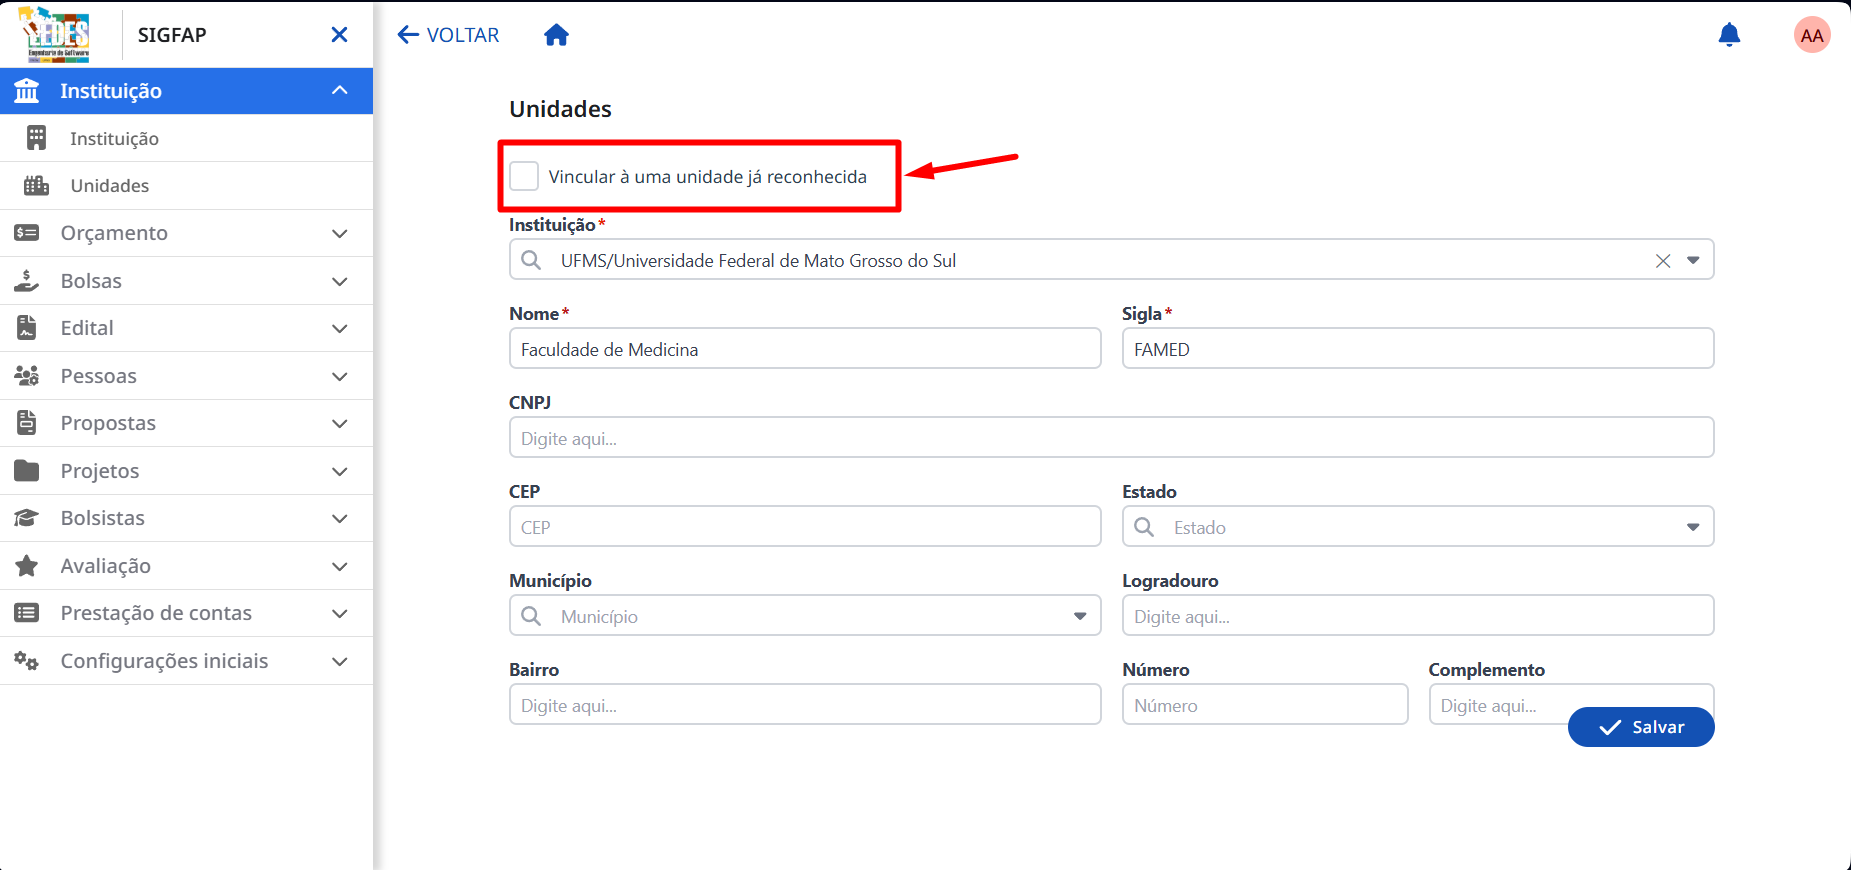Clear the selected Instituição with the X icon

tap(1663, 261)
